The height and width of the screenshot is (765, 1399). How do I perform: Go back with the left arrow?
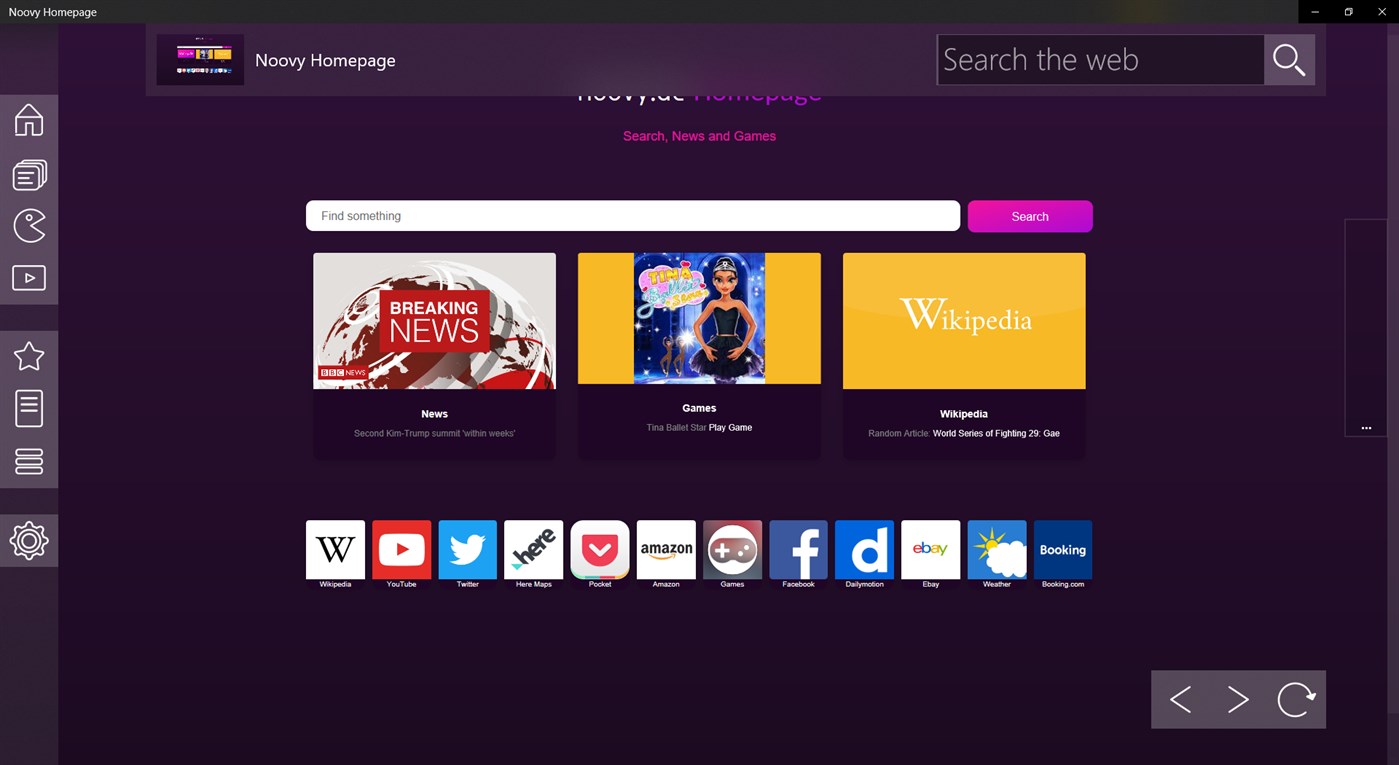click(1180, 699)
